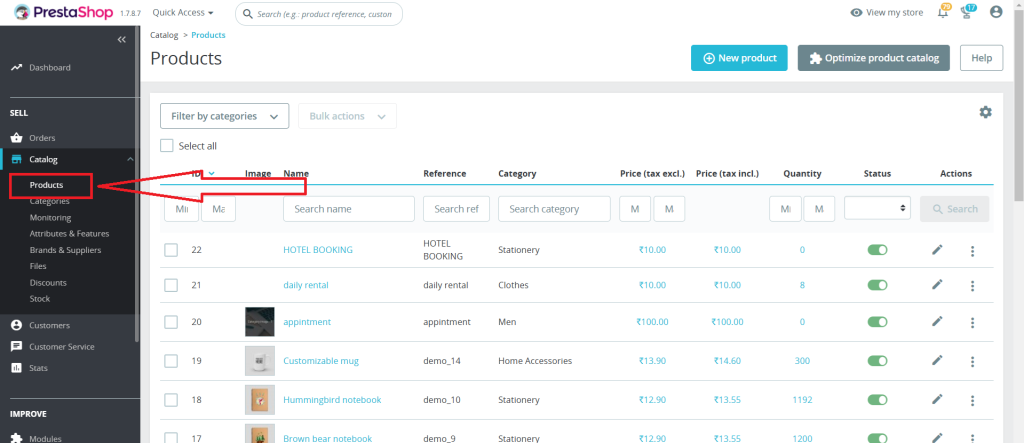
Task: Open more actions for Hummingbird notebook row
Action: tap(972, 400)
